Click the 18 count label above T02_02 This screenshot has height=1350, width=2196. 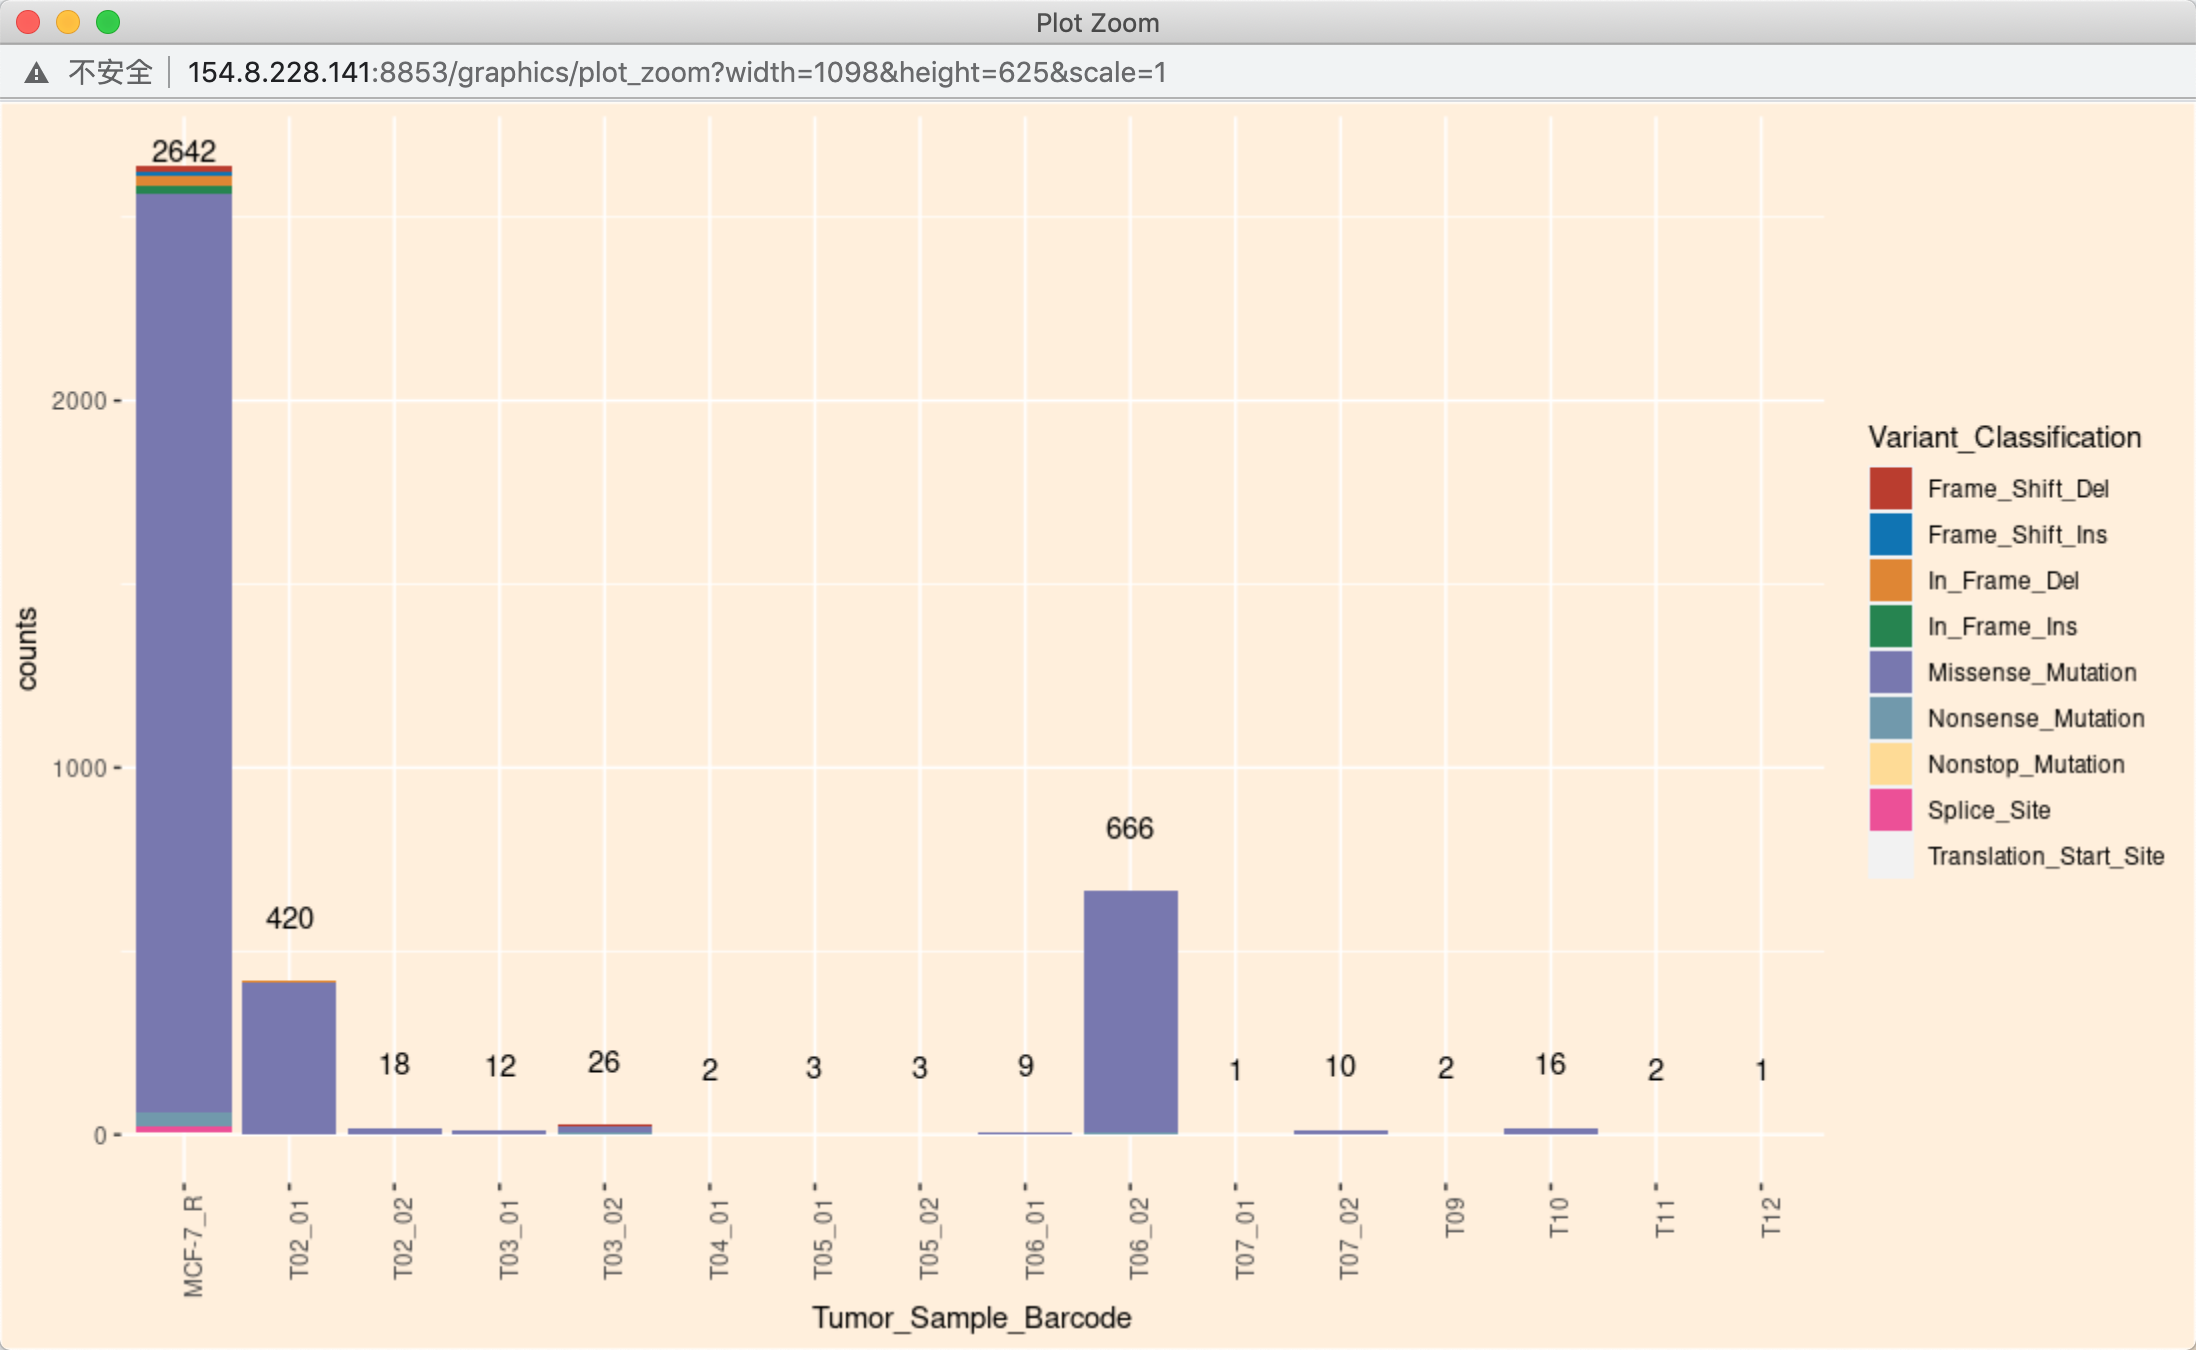click(x=394, y=1064)
